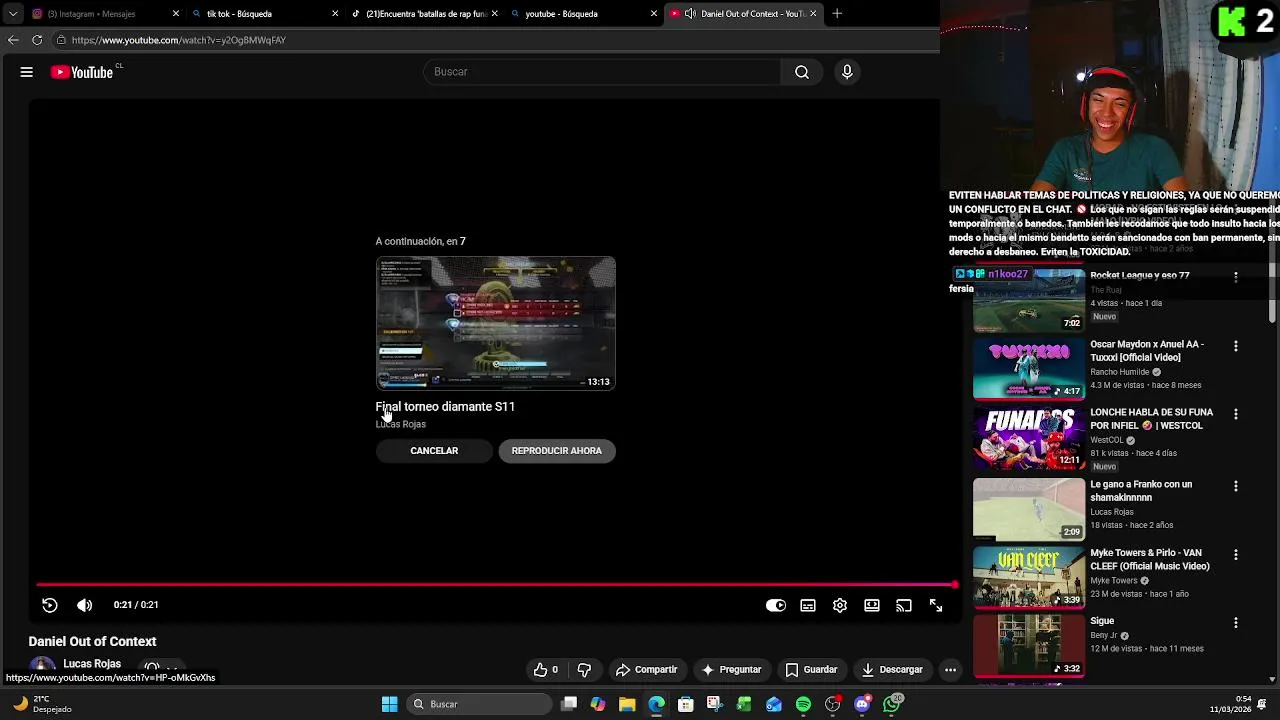1280x720 pixels.
Task: Toggle subtitles captions button
Action: (x=808, y=605)
